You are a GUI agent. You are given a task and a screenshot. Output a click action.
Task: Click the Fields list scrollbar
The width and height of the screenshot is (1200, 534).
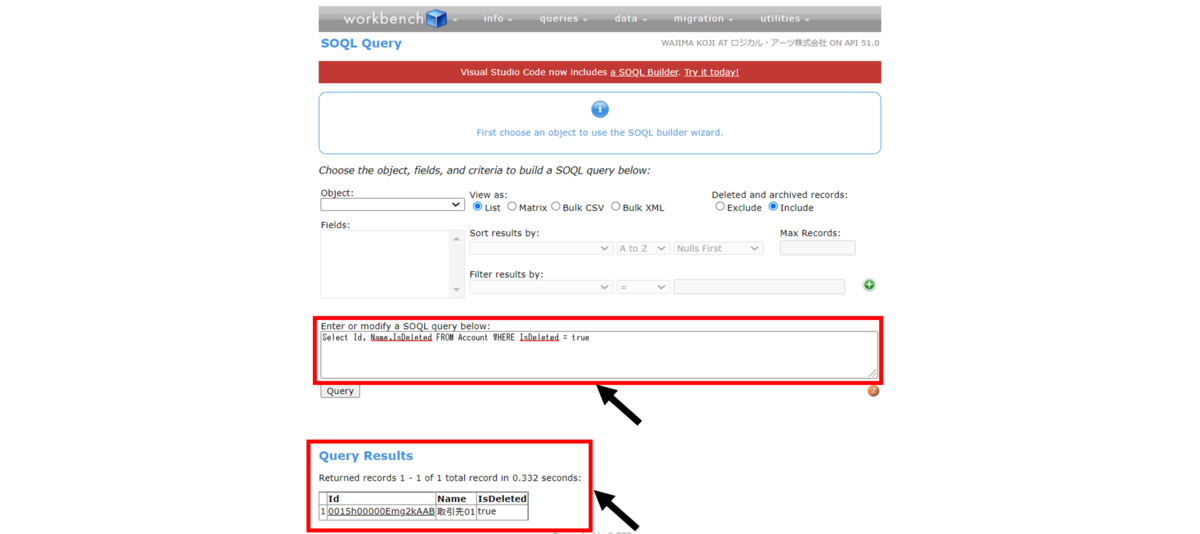458,264
